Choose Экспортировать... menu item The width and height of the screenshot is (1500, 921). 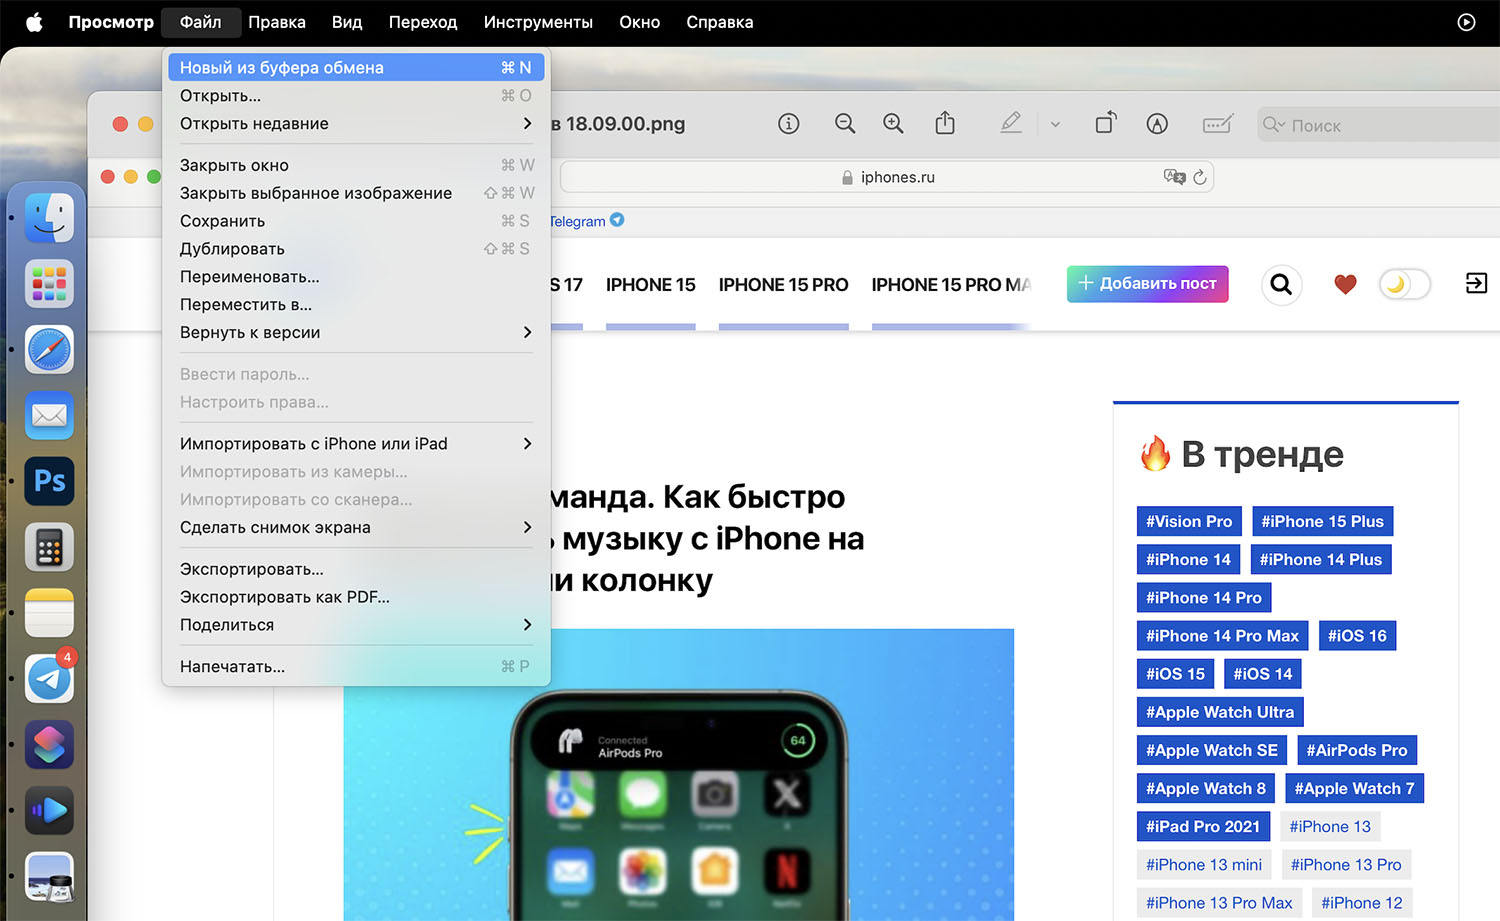coord(356,569)
